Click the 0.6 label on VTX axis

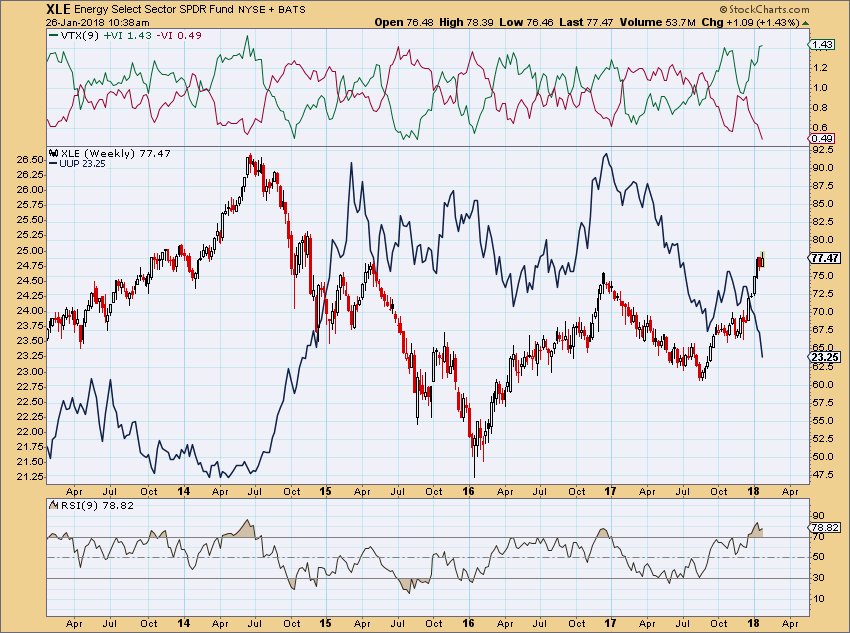tap(820, 127)
